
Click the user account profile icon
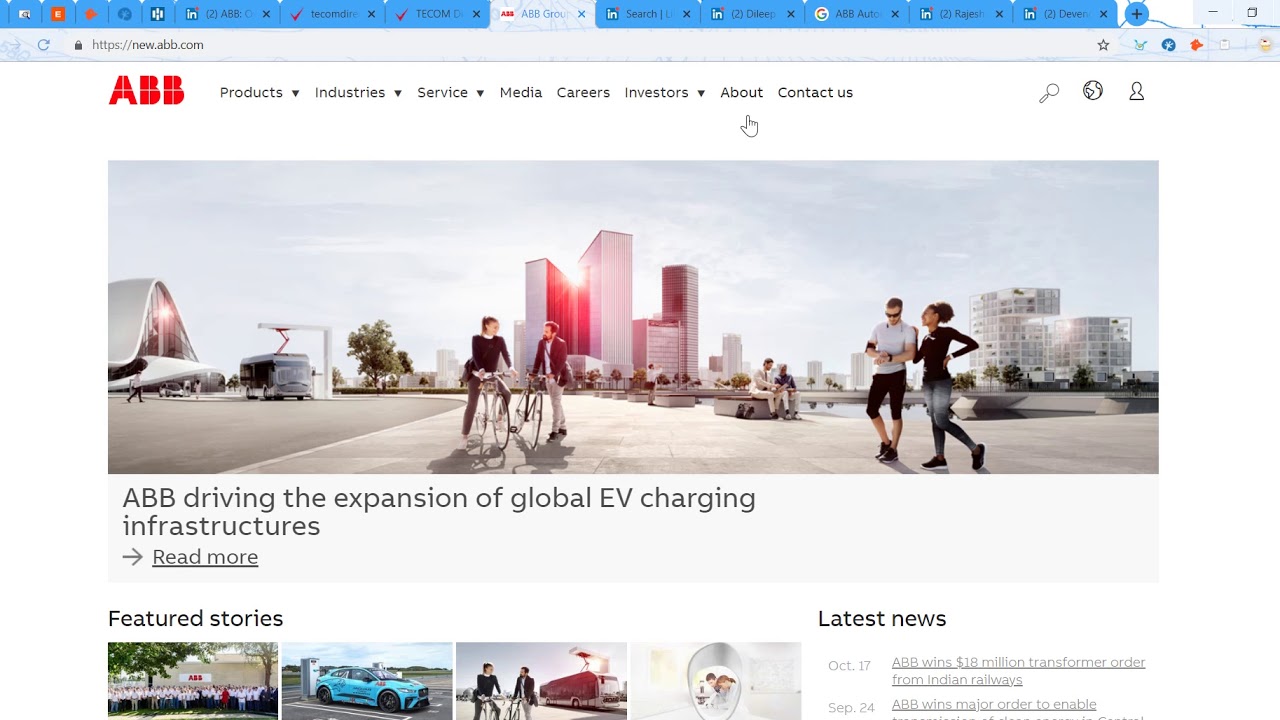tap(1136, 92)
